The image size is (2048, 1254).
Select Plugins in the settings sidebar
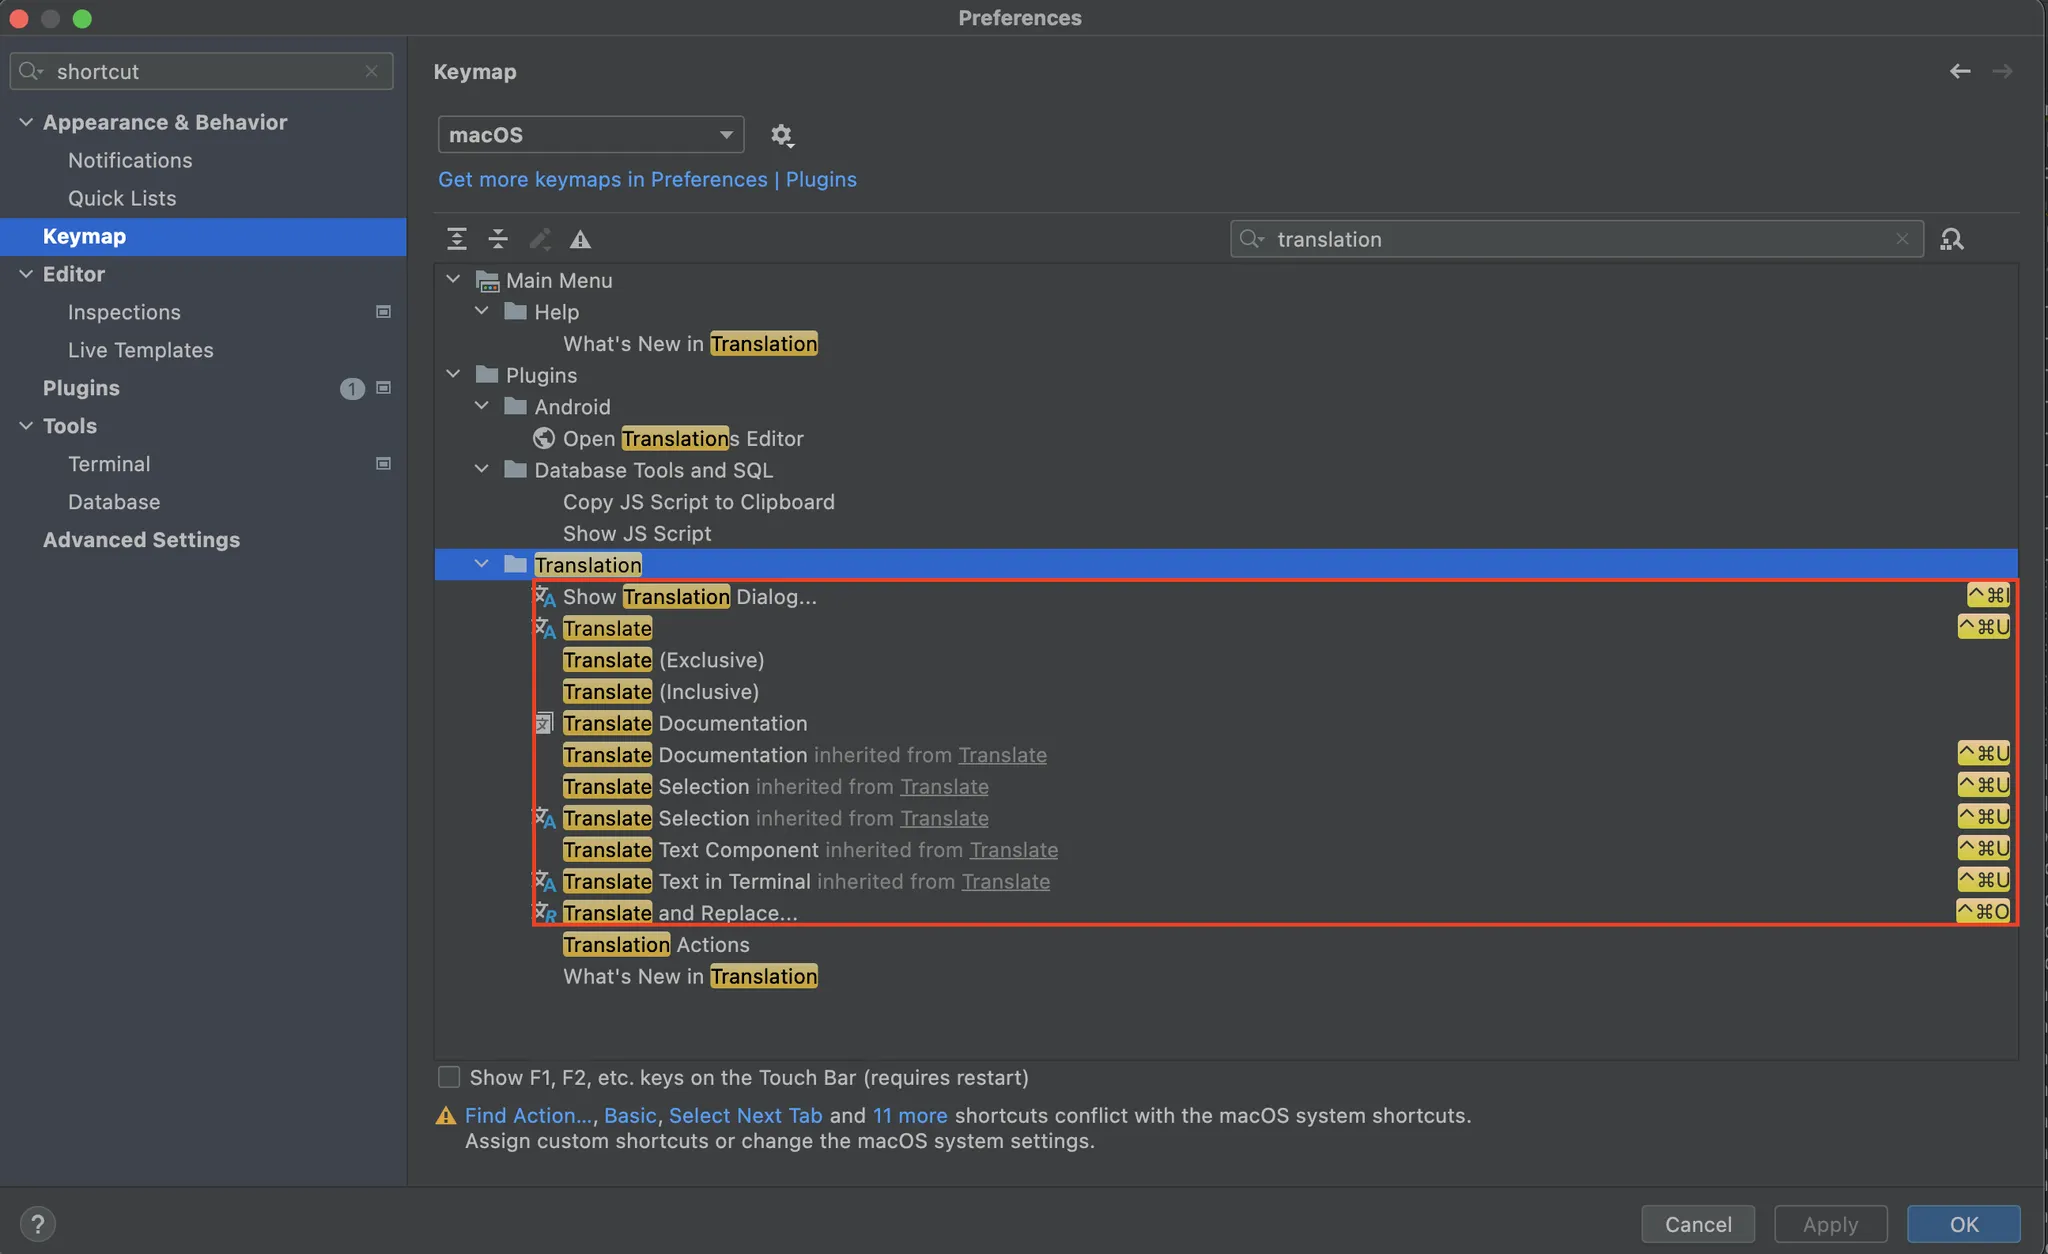click(81, 388)
